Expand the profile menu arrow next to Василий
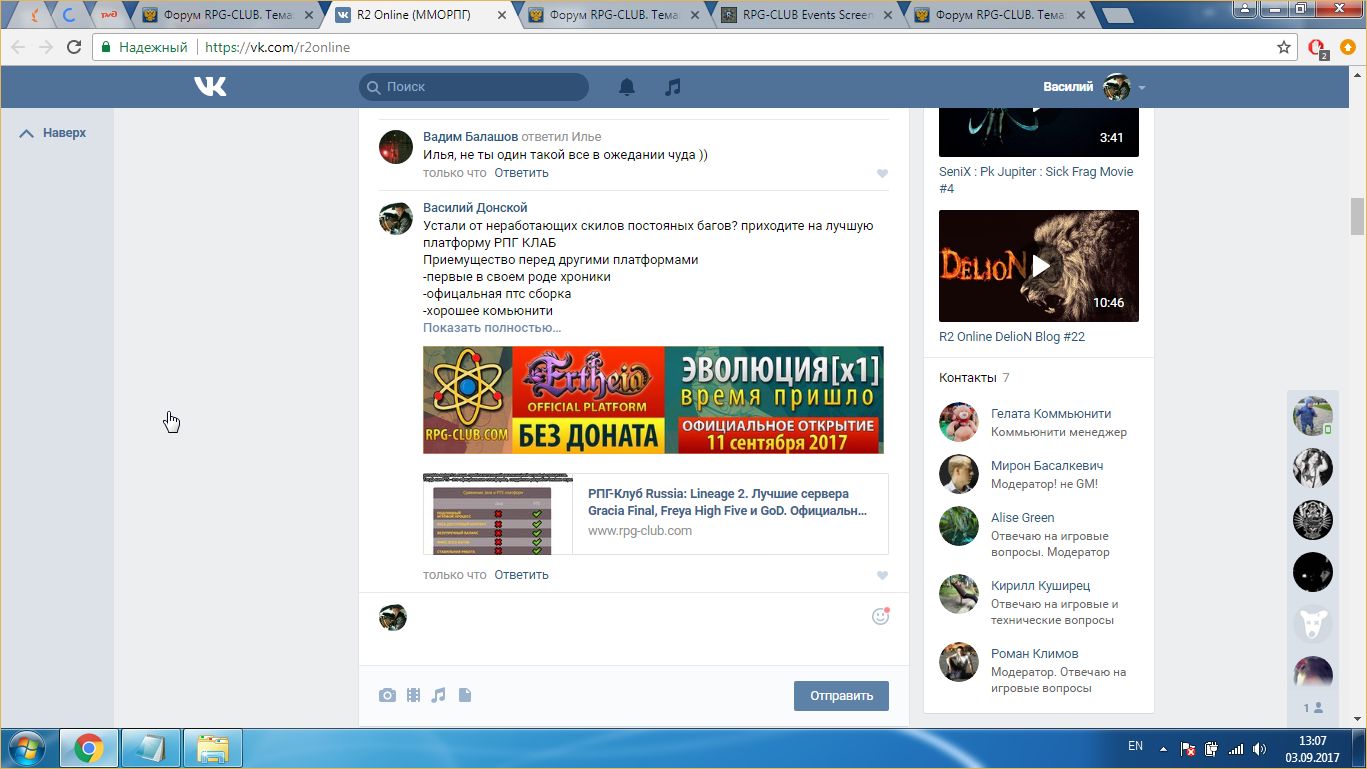1367x769 pixels. 1142,88
